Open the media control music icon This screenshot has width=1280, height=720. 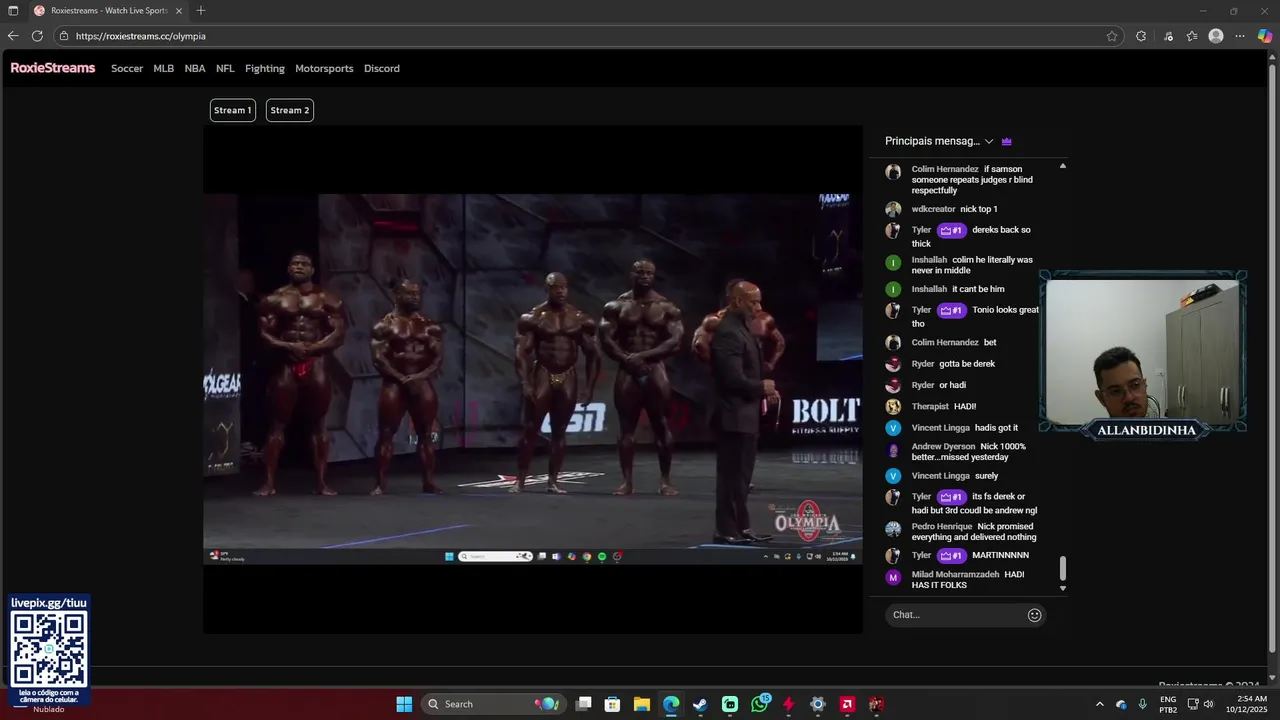tap(1168, 36)
